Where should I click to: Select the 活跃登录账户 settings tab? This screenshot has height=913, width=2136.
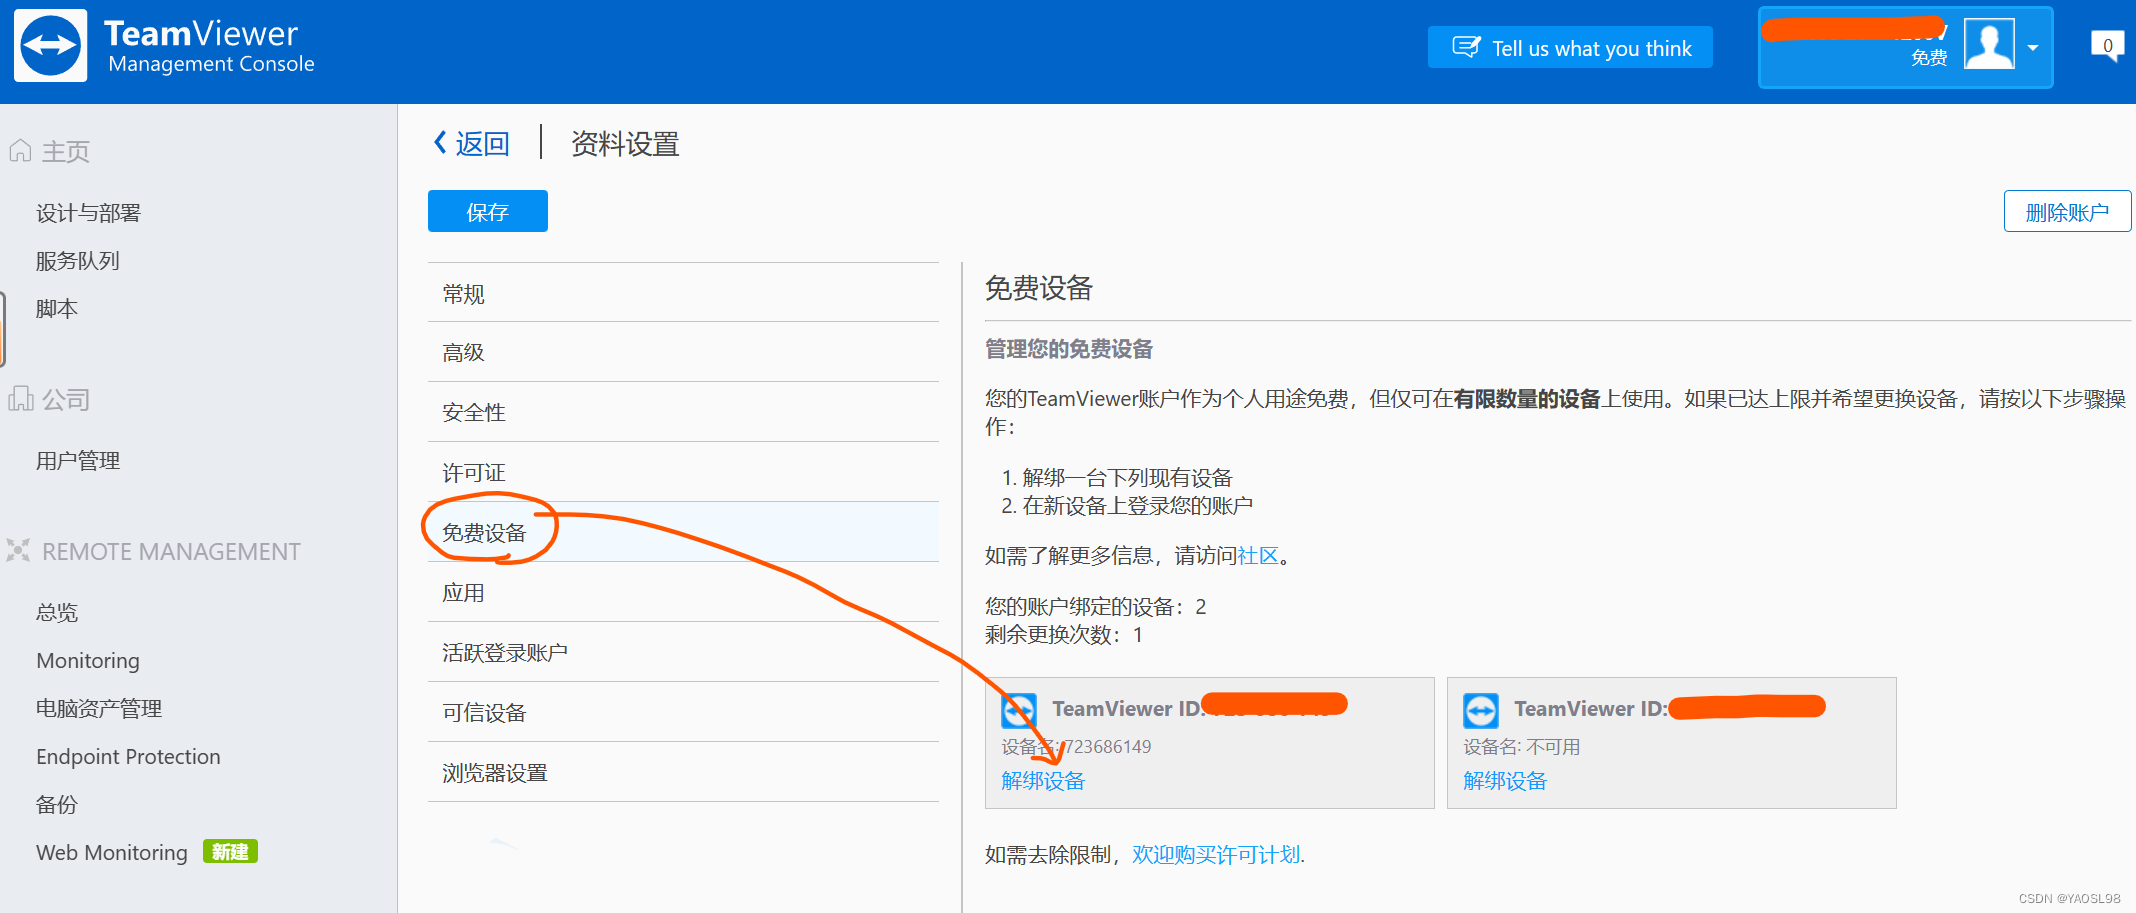(x=683, y=652)
